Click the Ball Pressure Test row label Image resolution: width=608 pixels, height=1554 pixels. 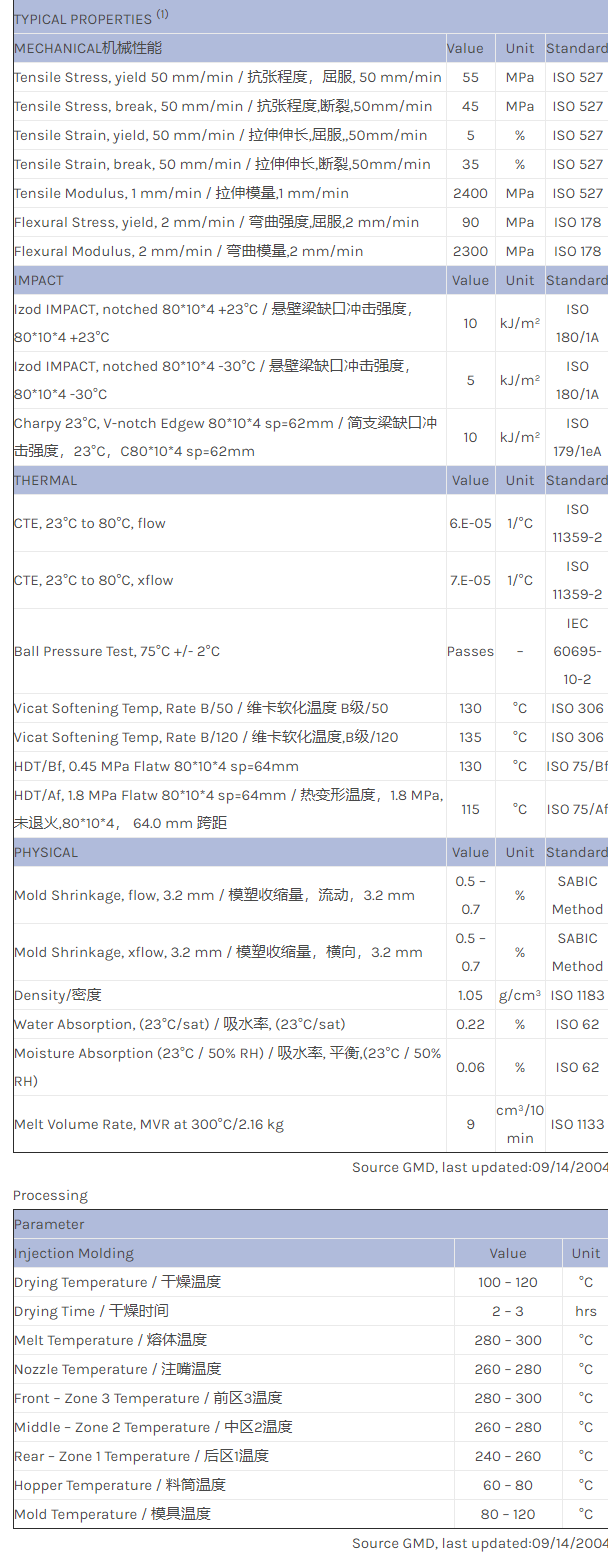click(x=117, y=651)
